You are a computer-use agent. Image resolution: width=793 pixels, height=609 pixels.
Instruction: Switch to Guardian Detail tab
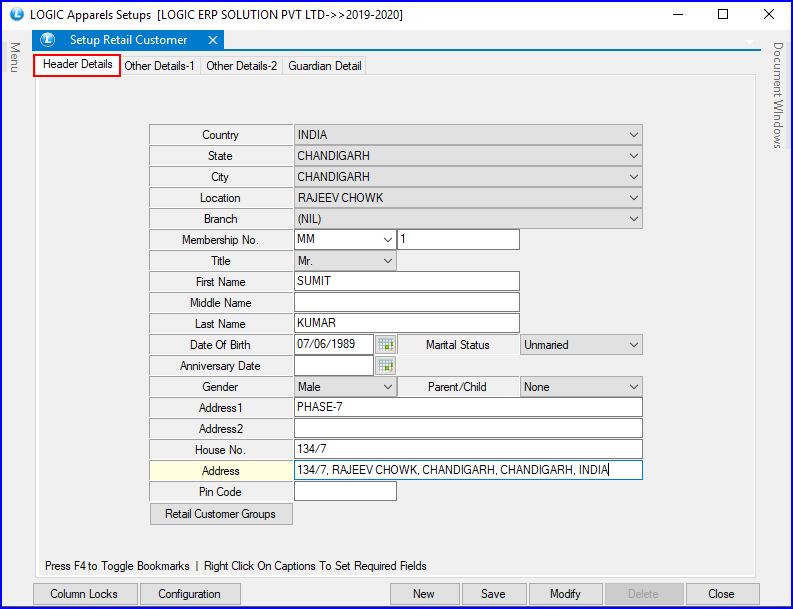(x=324, y=66)
